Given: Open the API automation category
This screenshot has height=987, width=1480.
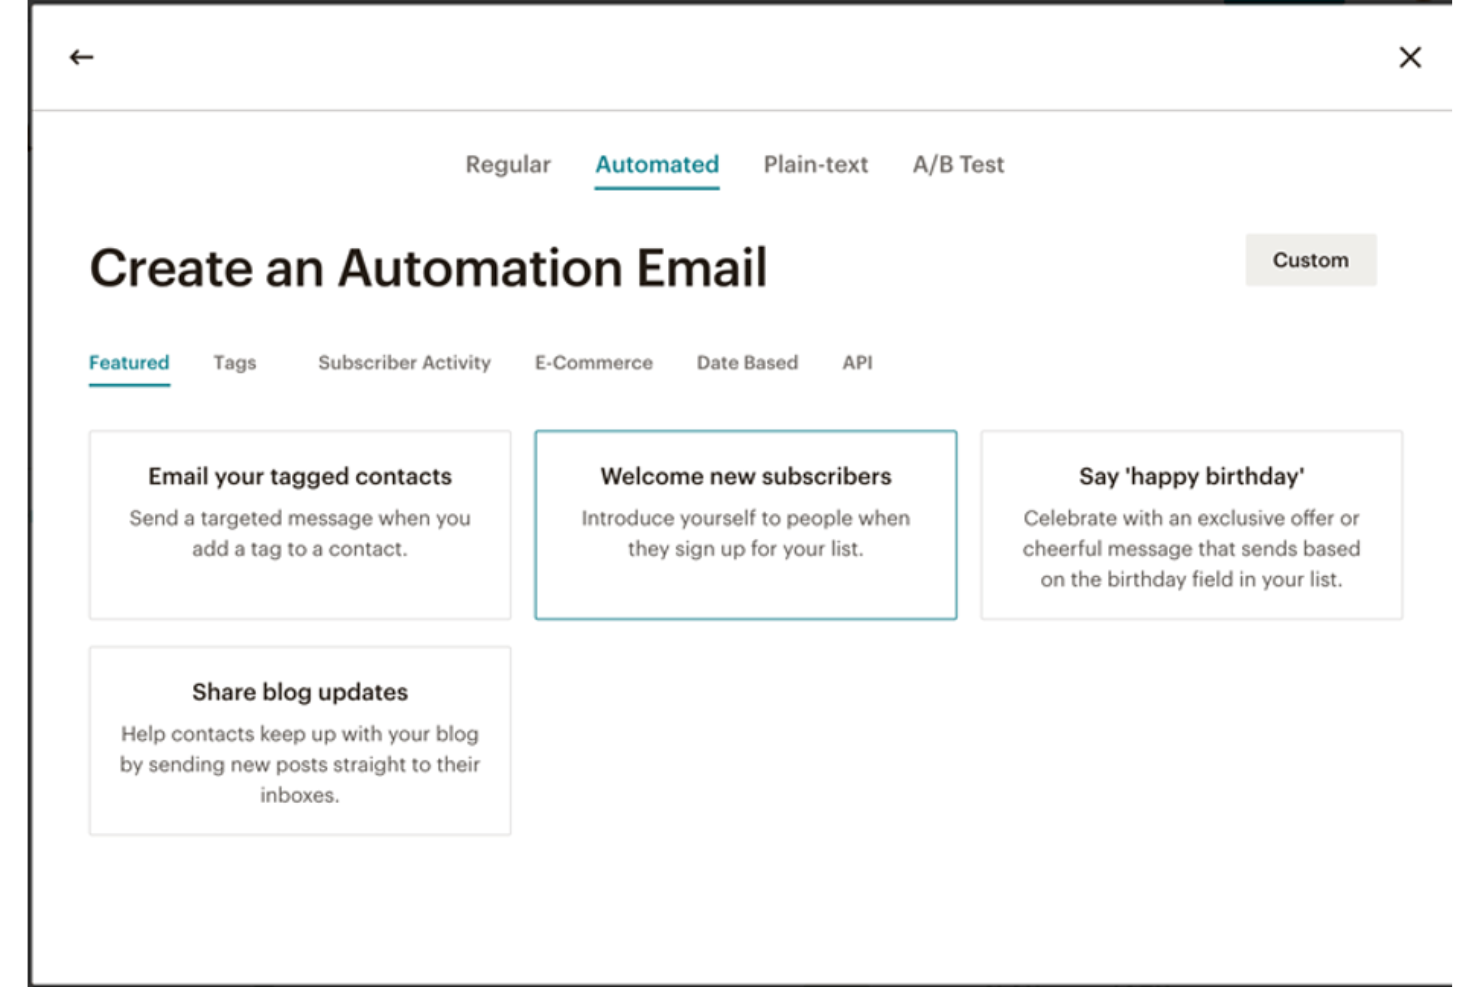Looking at the screenshot, I should click(856, 363).
